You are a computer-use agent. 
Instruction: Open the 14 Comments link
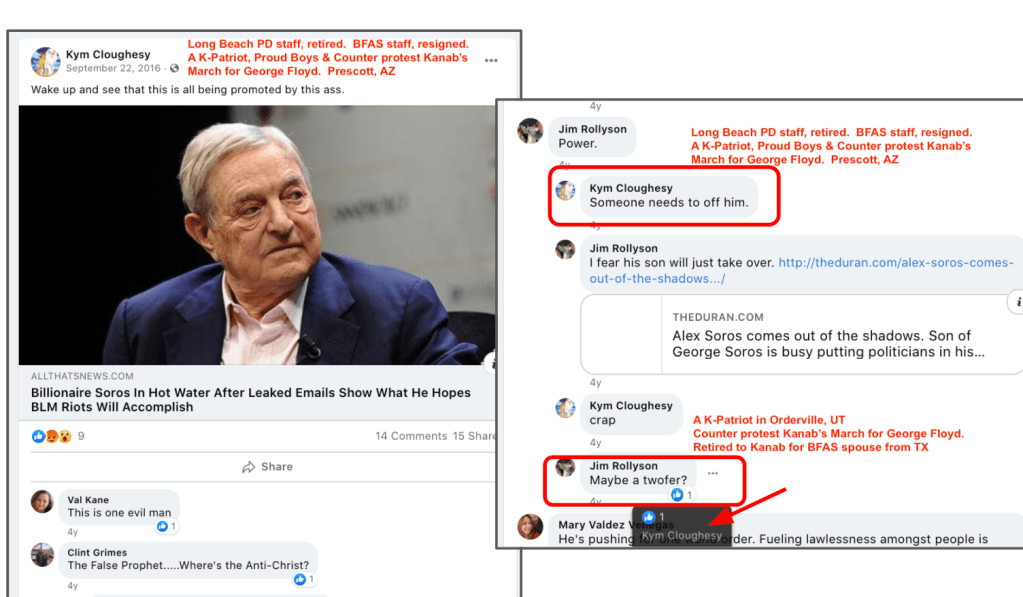[x=411, y=436]
